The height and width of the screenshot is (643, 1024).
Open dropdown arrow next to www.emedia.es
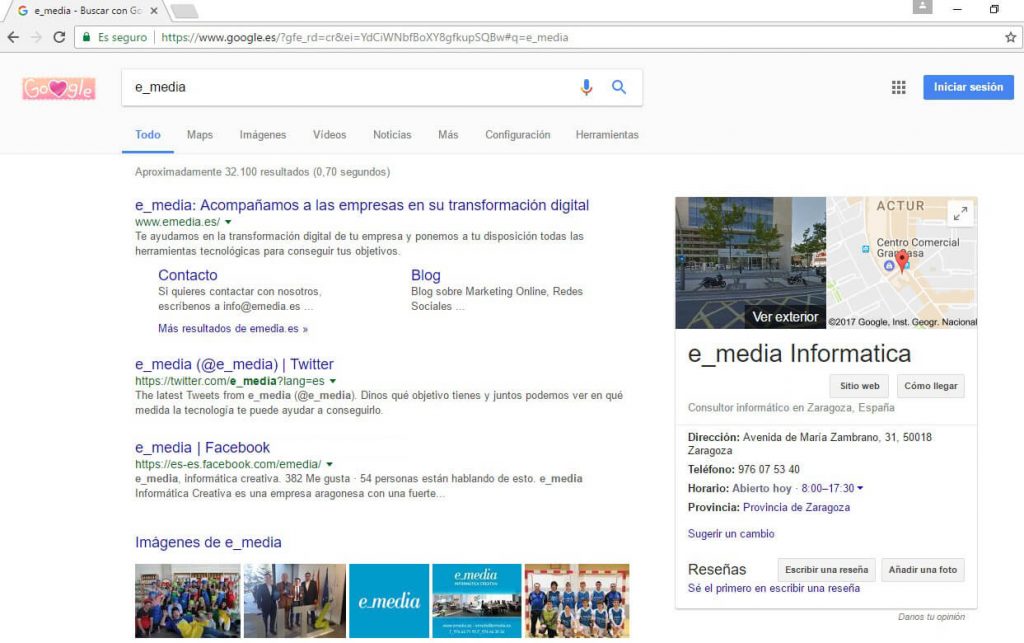point(228,222)
